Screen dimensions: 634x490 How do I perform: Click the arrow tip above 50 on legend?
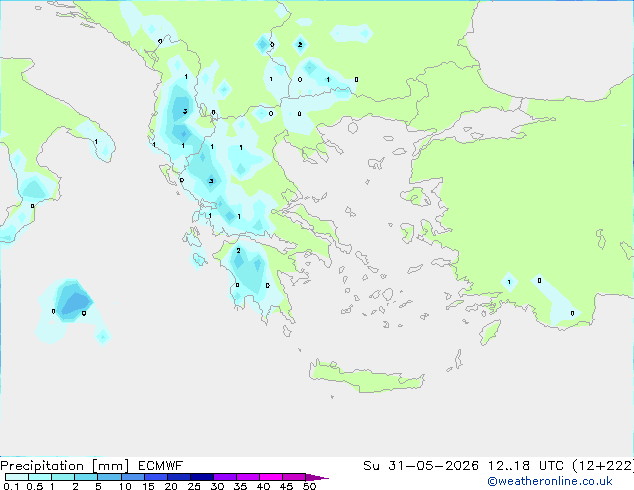tap(318, 477)
